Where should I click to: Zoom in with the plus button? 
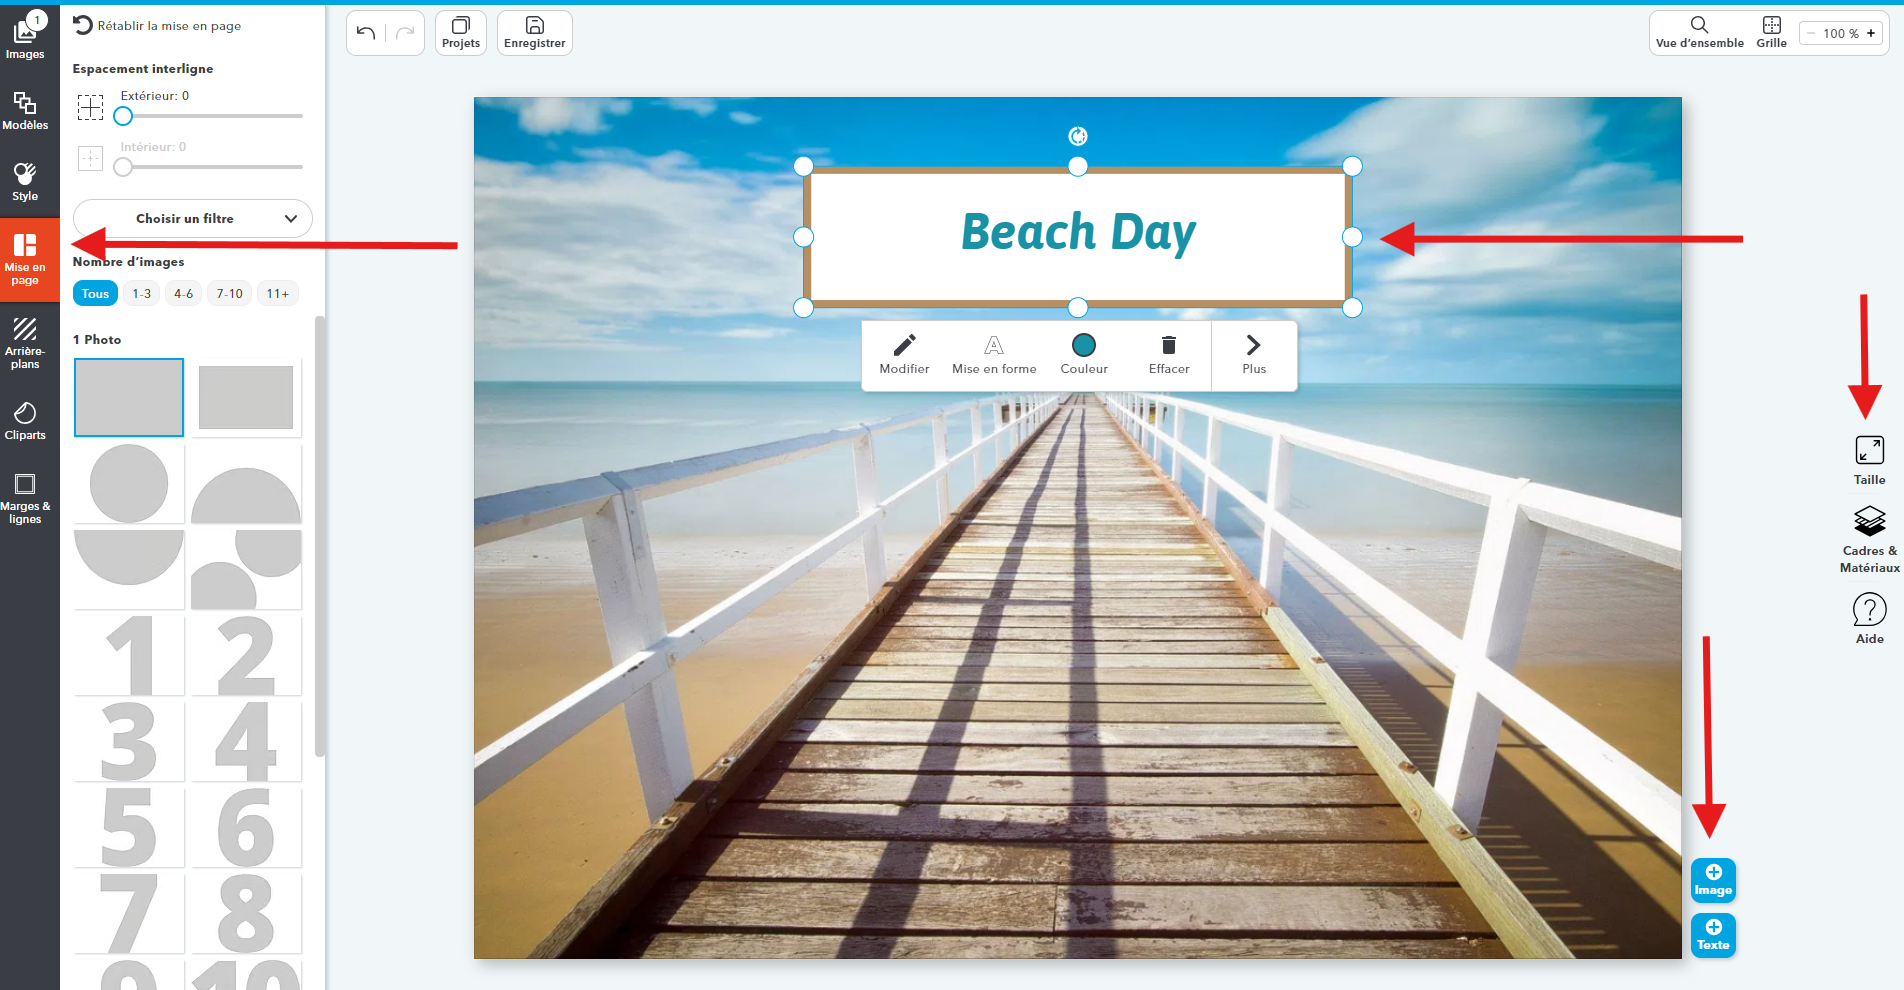(1871, 33)
